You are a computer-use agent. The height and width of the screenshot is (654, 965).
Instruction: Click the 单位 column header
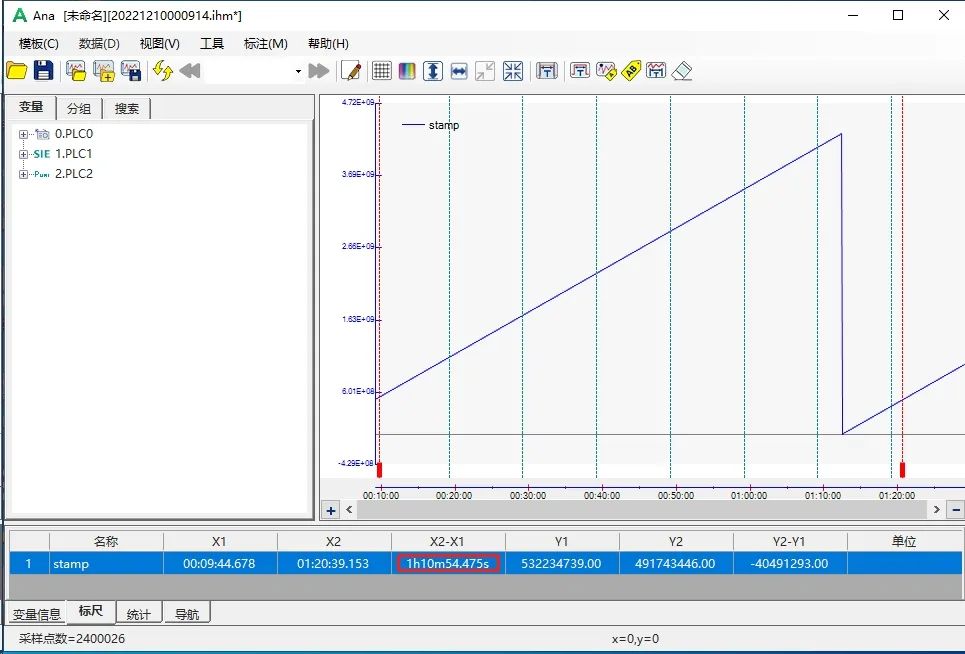904,541
